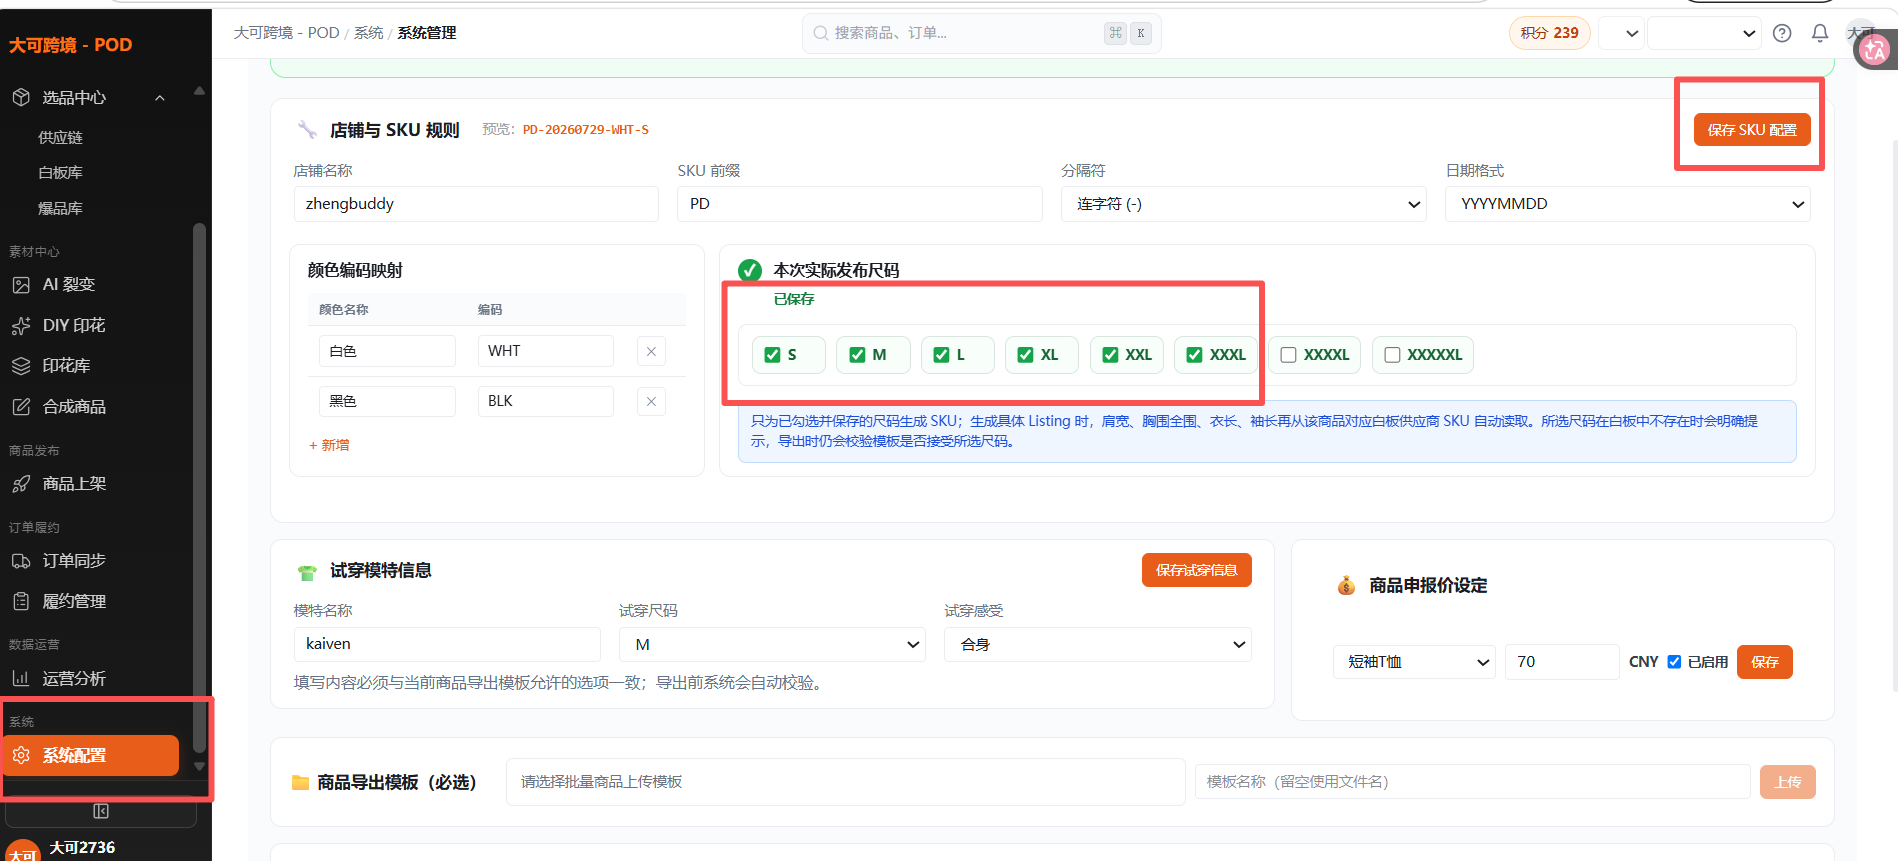The width and height of the screenshot is (1898, 861).
Task: Click the search magnifier icon
Action: click(820, 33)
